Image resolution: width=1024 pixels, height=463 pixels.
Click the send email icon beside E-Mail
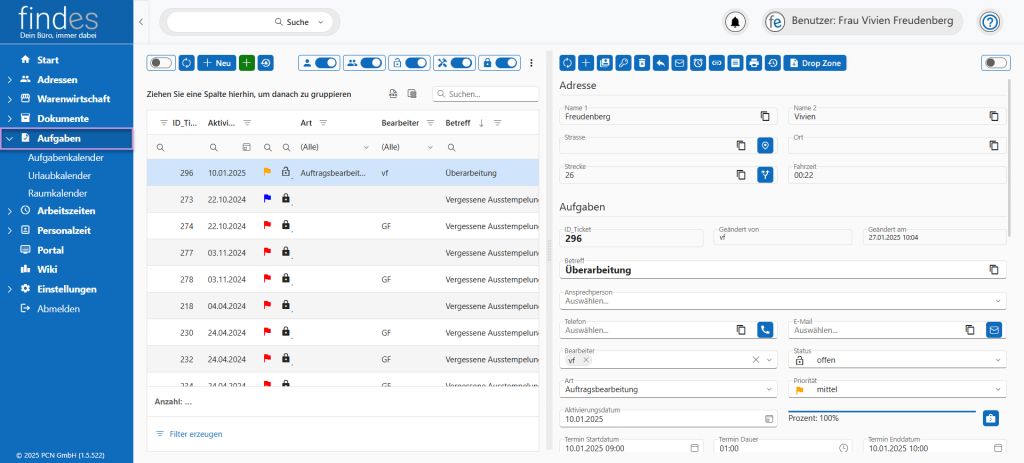pos(993,329)
